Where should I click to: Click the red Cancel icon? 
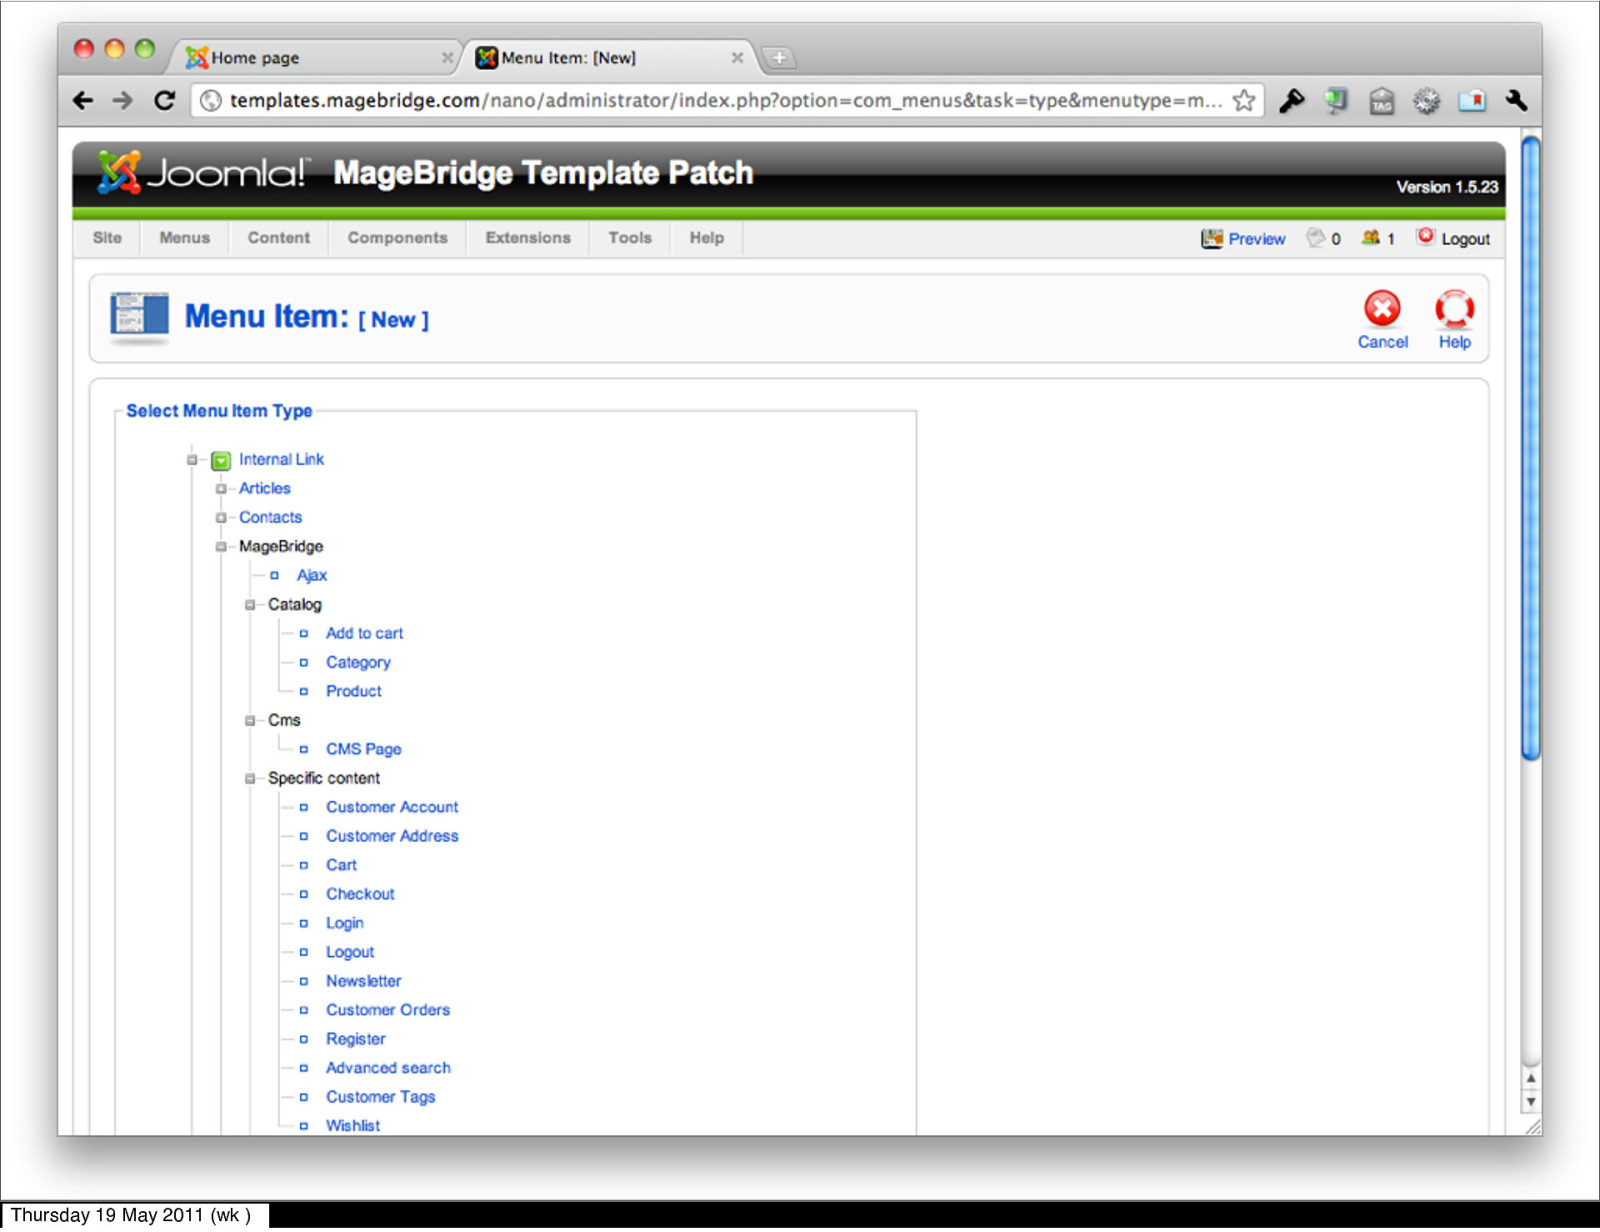tap(1382, 309)
